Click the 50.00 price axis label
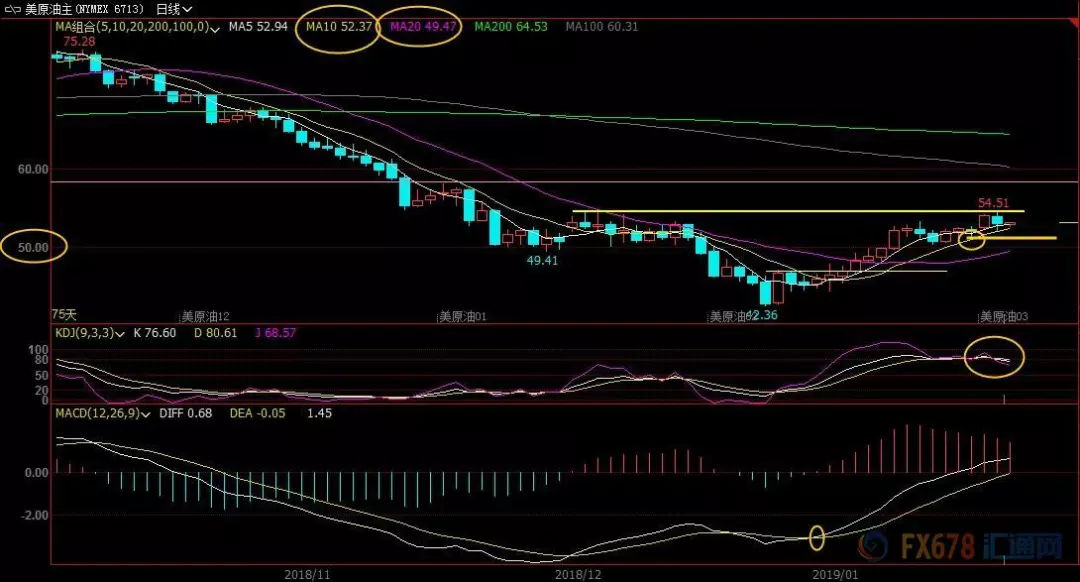 coord(33,247)
